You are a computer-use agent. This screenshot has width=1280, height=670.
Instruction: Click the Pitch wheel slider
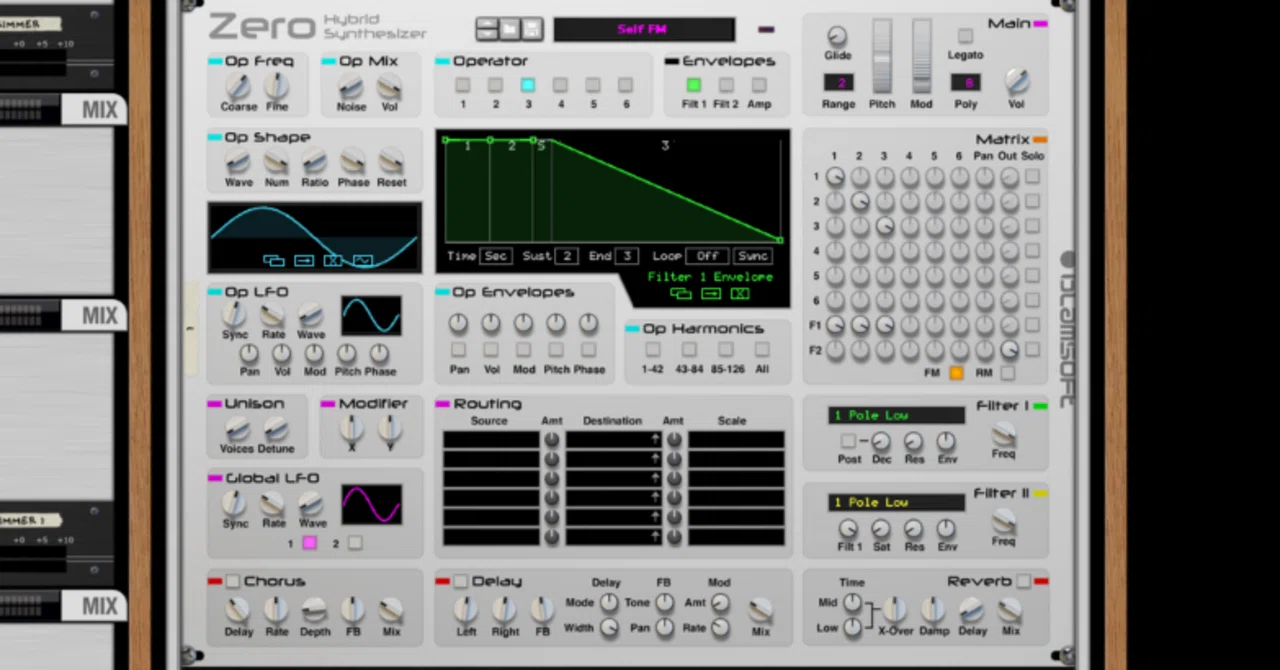coord(882,56)
